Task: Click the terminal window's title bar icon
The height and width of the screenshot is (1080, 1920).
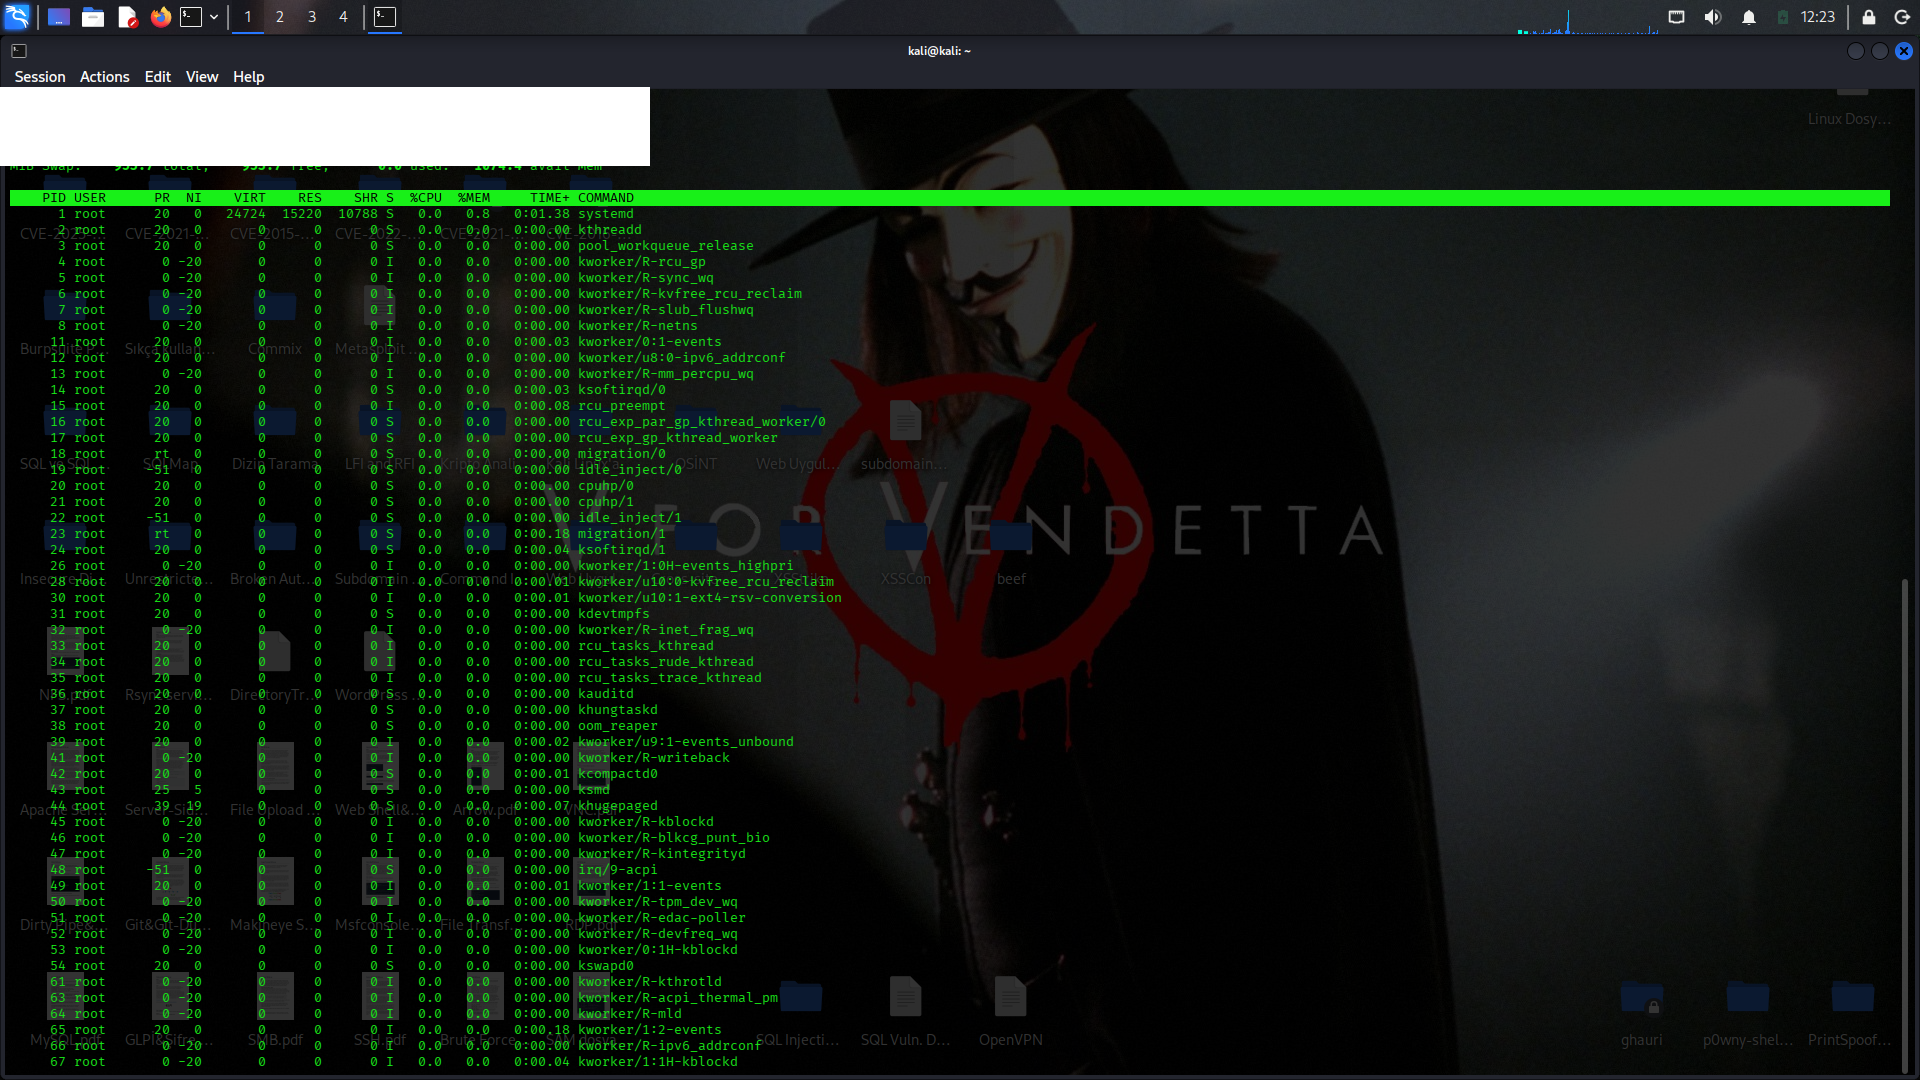Action: 19,51
